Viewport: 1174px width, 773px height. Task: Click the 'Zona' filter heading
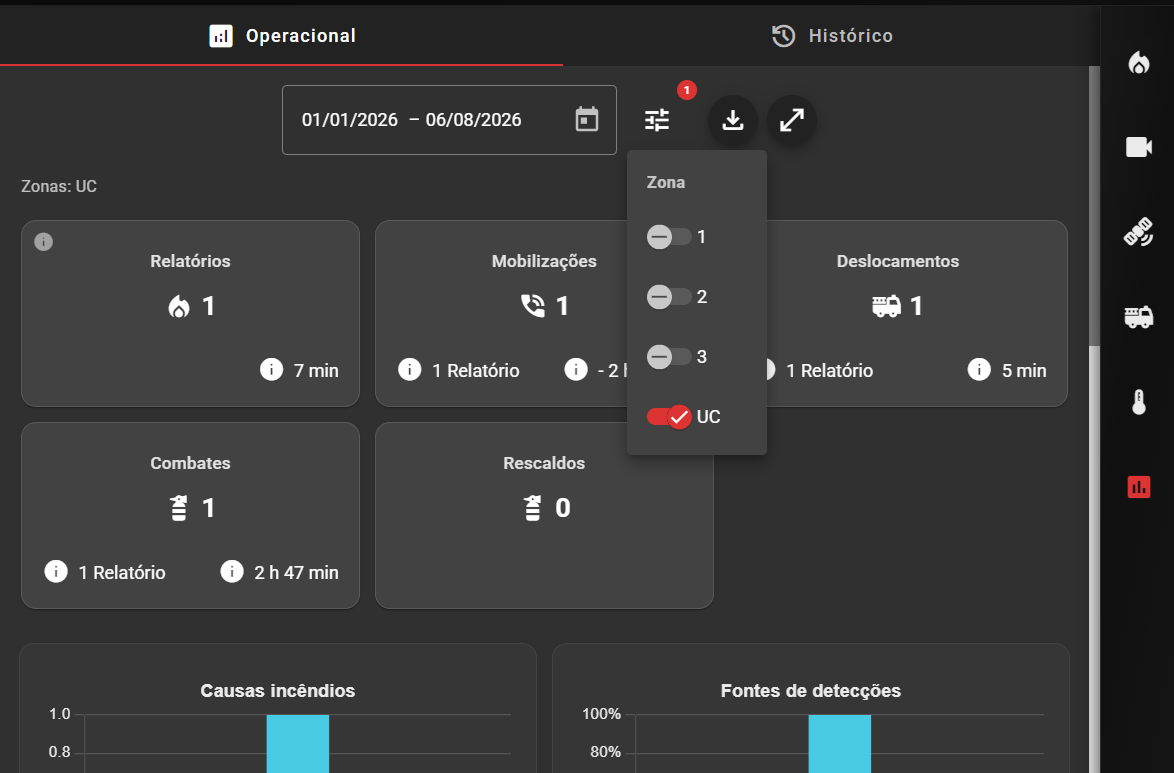[x=666, y=183]
